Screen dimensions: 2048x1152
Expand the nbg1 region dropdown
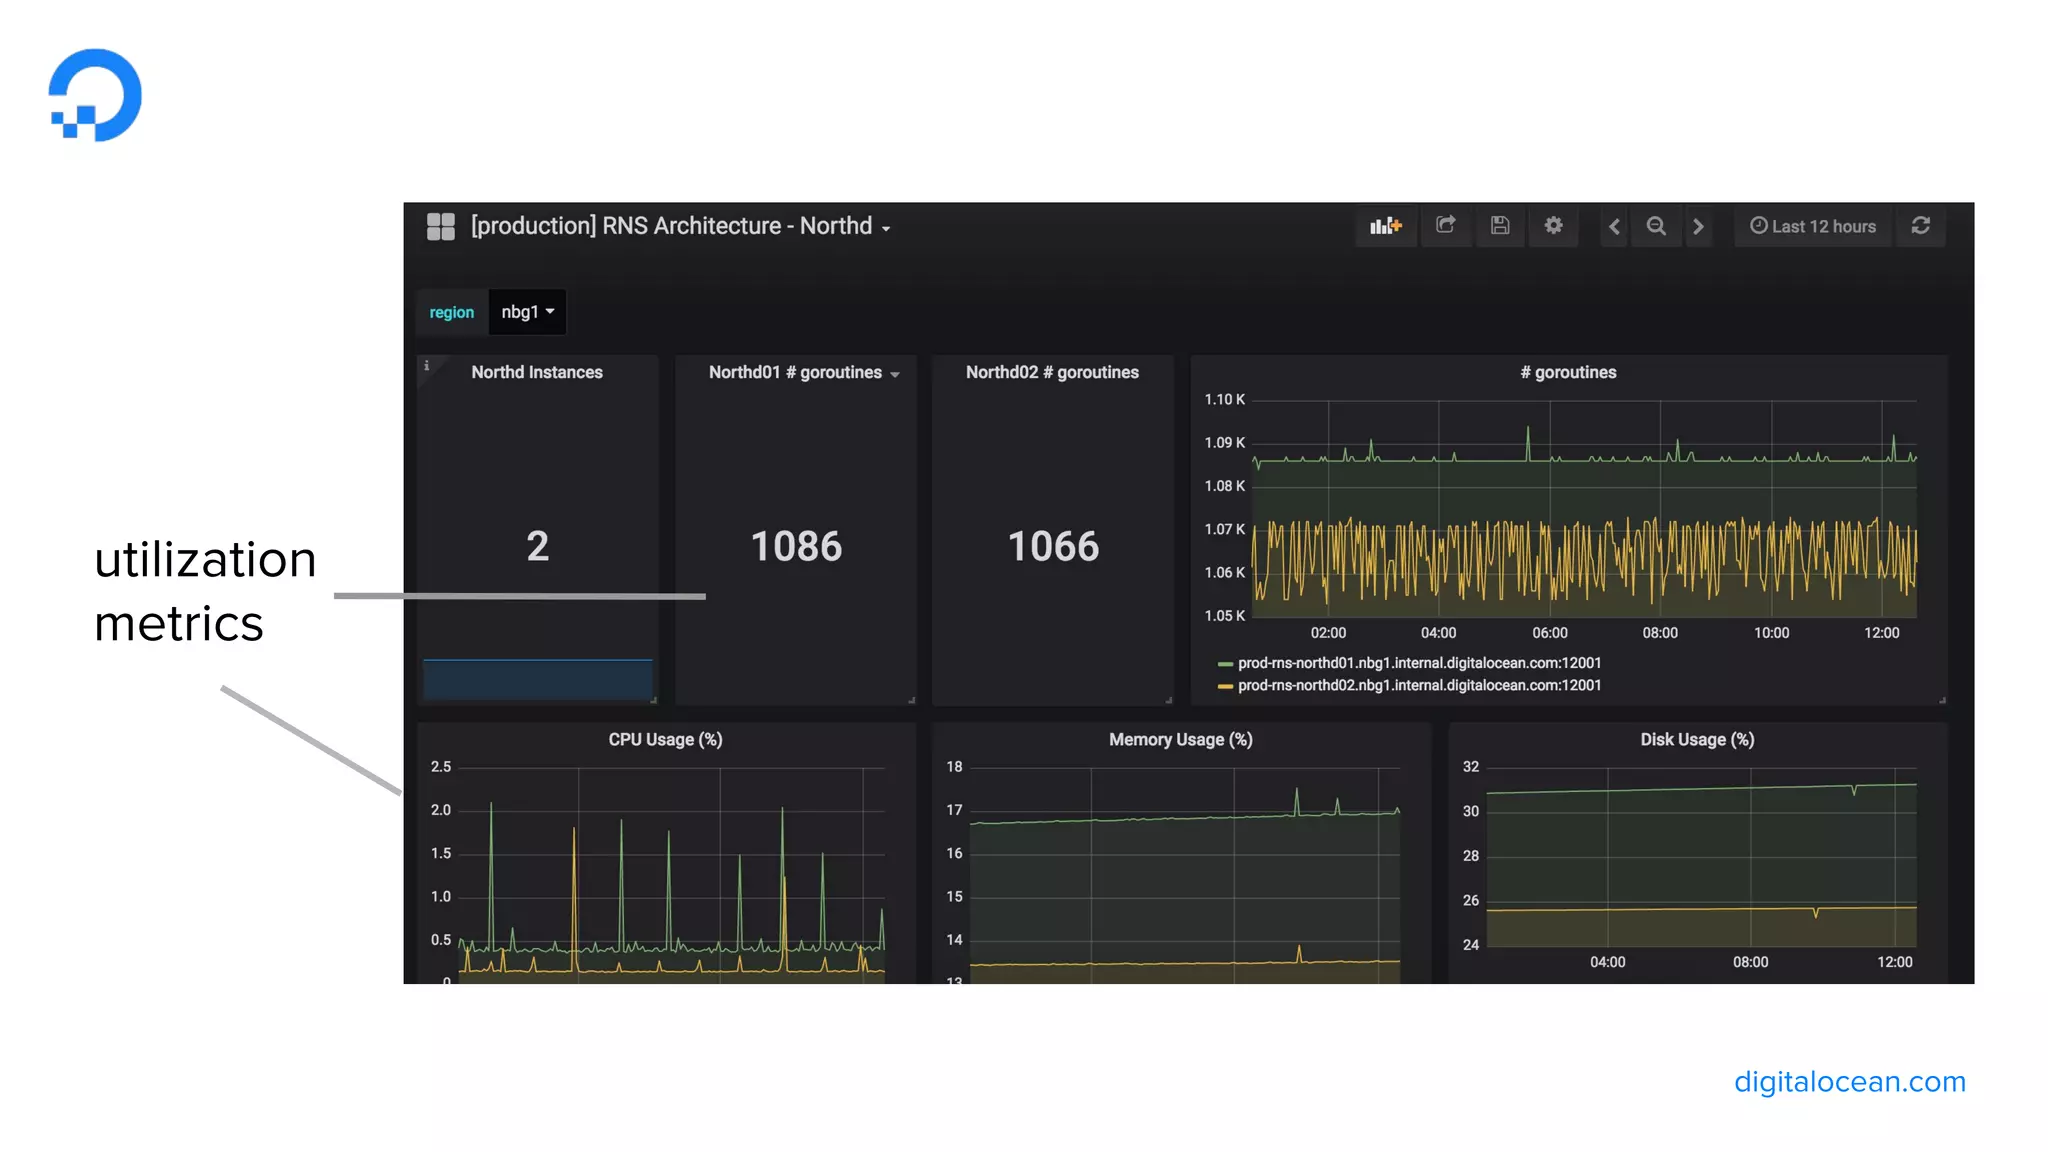[527, 312]
